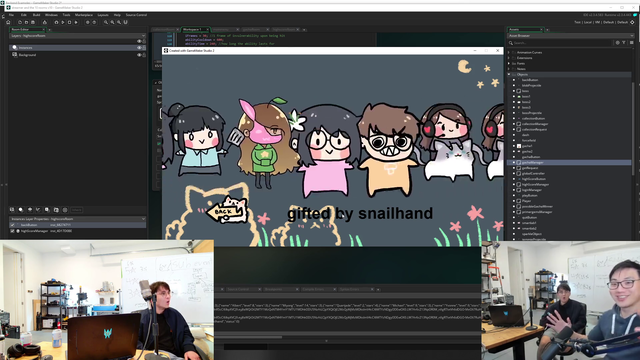Toggle the all-layers visibility eye in header
This screenshot has height=360, width=640.
coord(139,41)
